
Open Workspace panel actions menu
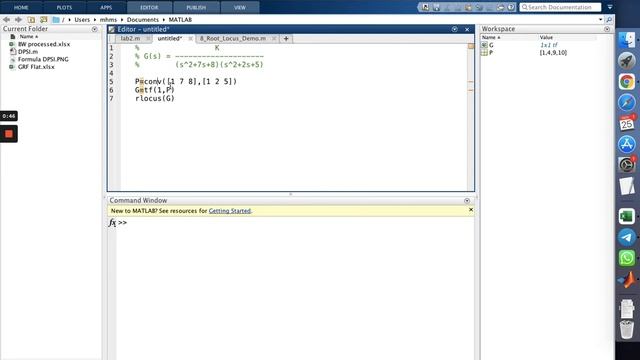pos(607,29)
